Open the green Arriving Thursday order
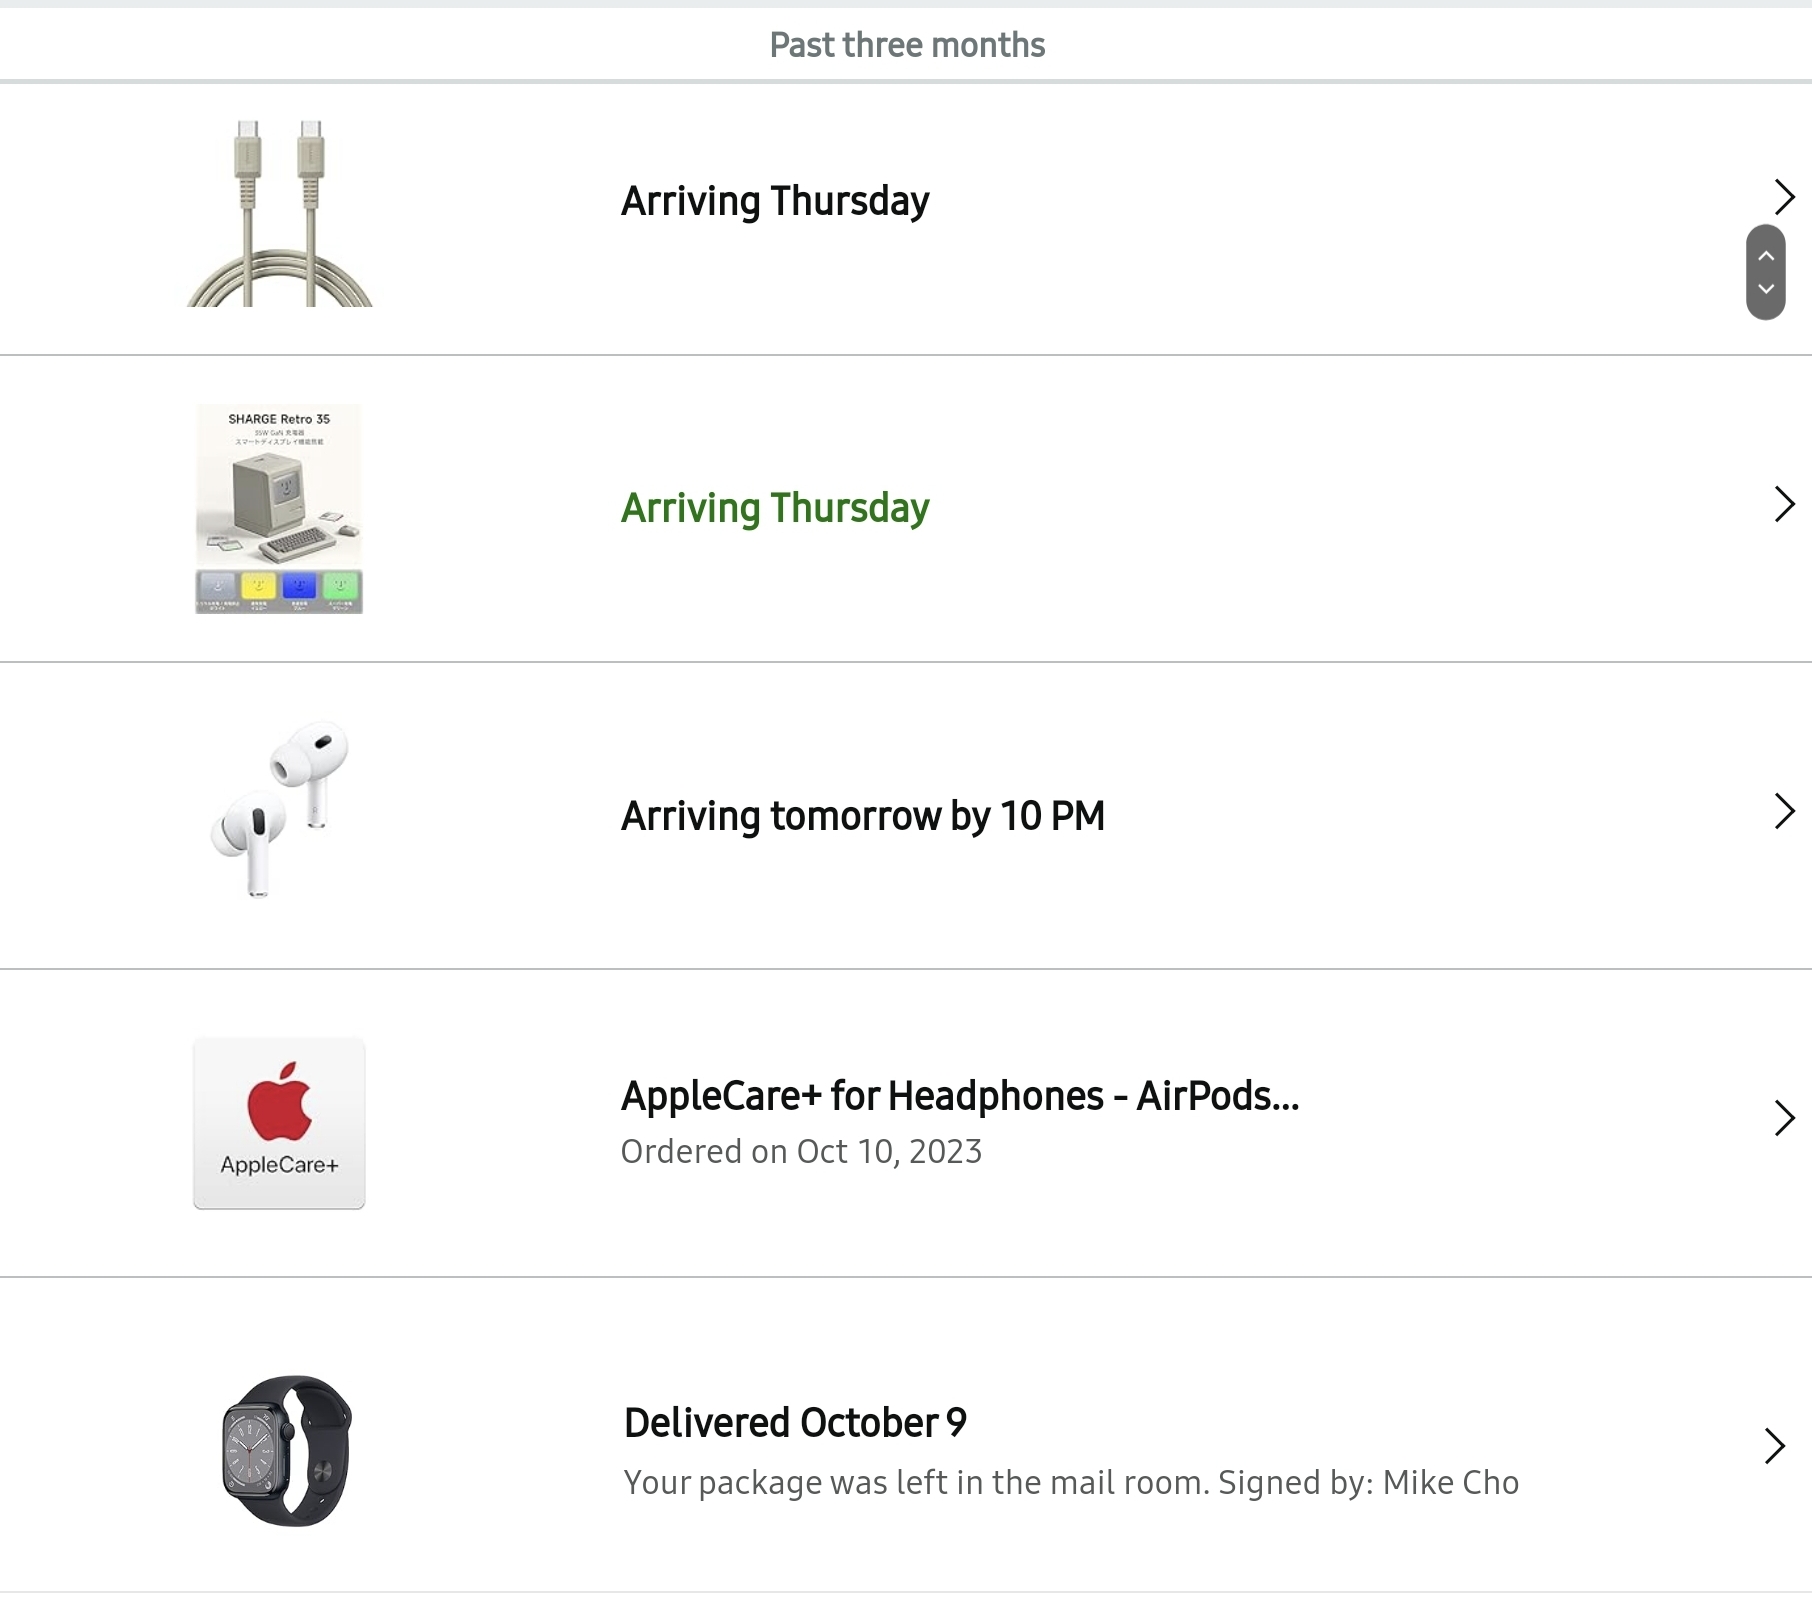The width and height of the screenshot is (1812, 1601). click(775, 508)
